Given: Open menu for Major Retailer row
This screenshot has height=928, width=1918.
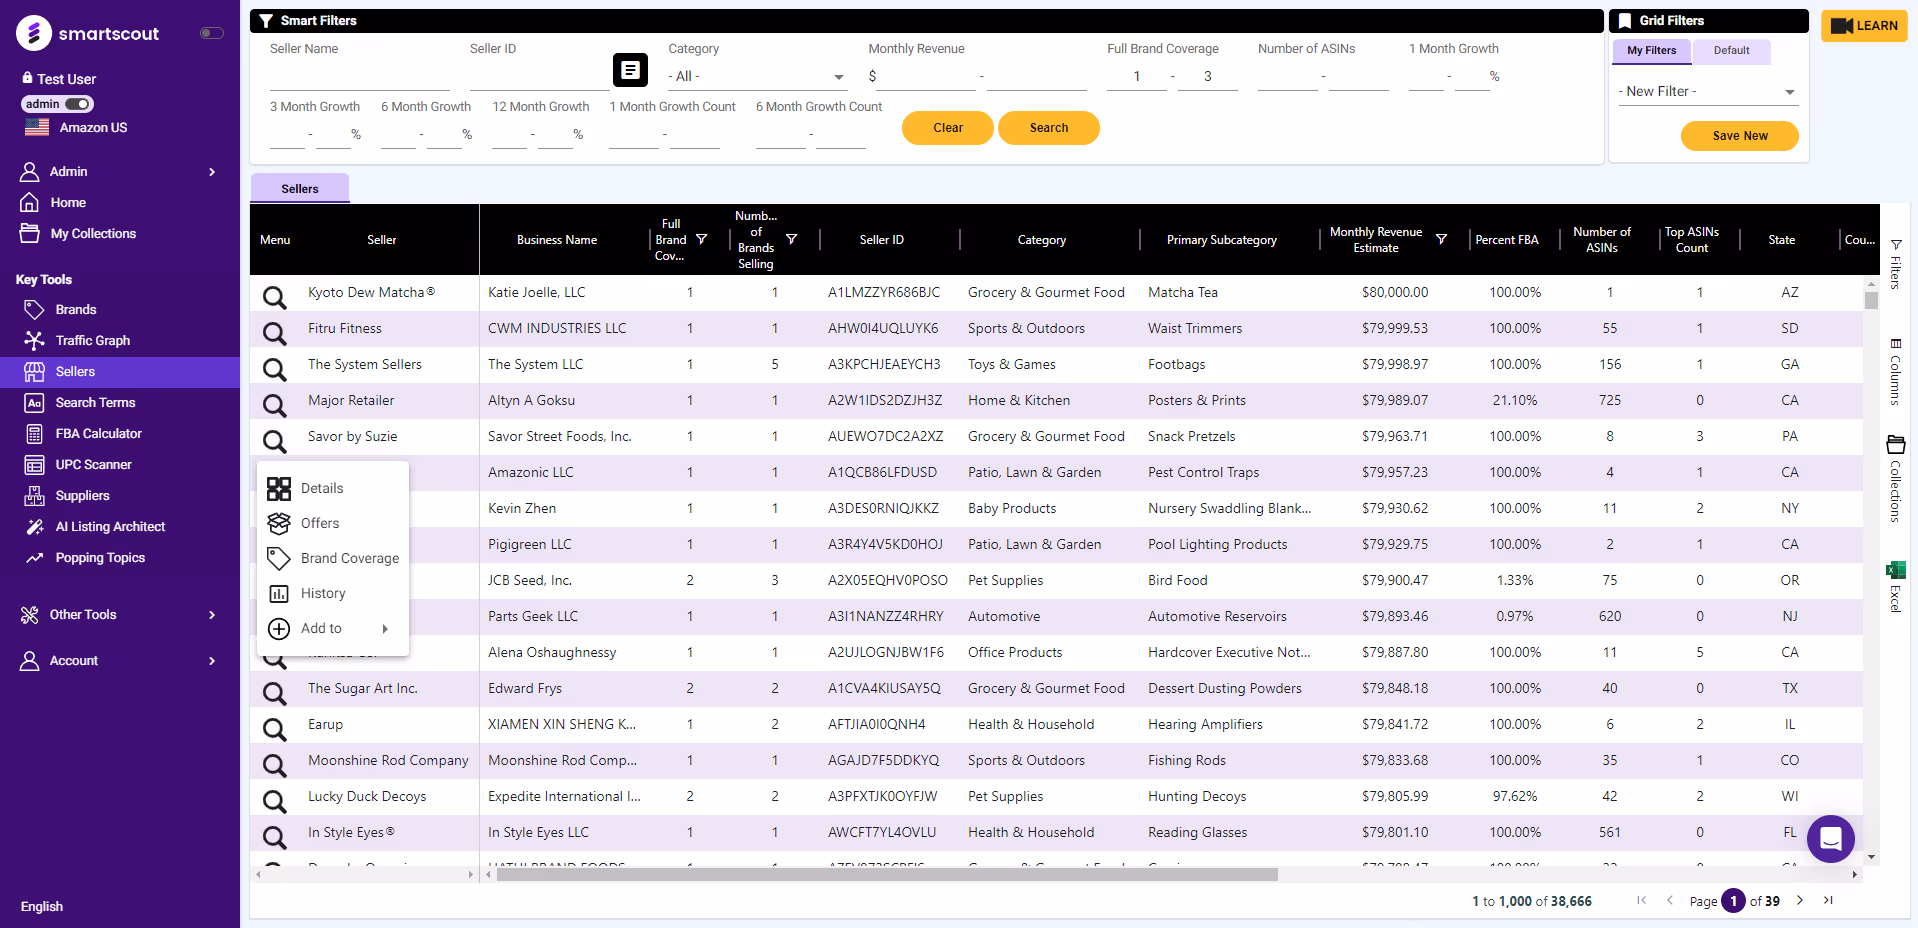Looking at the screenshot, I should pyautogui.click(x=274, y=405).
